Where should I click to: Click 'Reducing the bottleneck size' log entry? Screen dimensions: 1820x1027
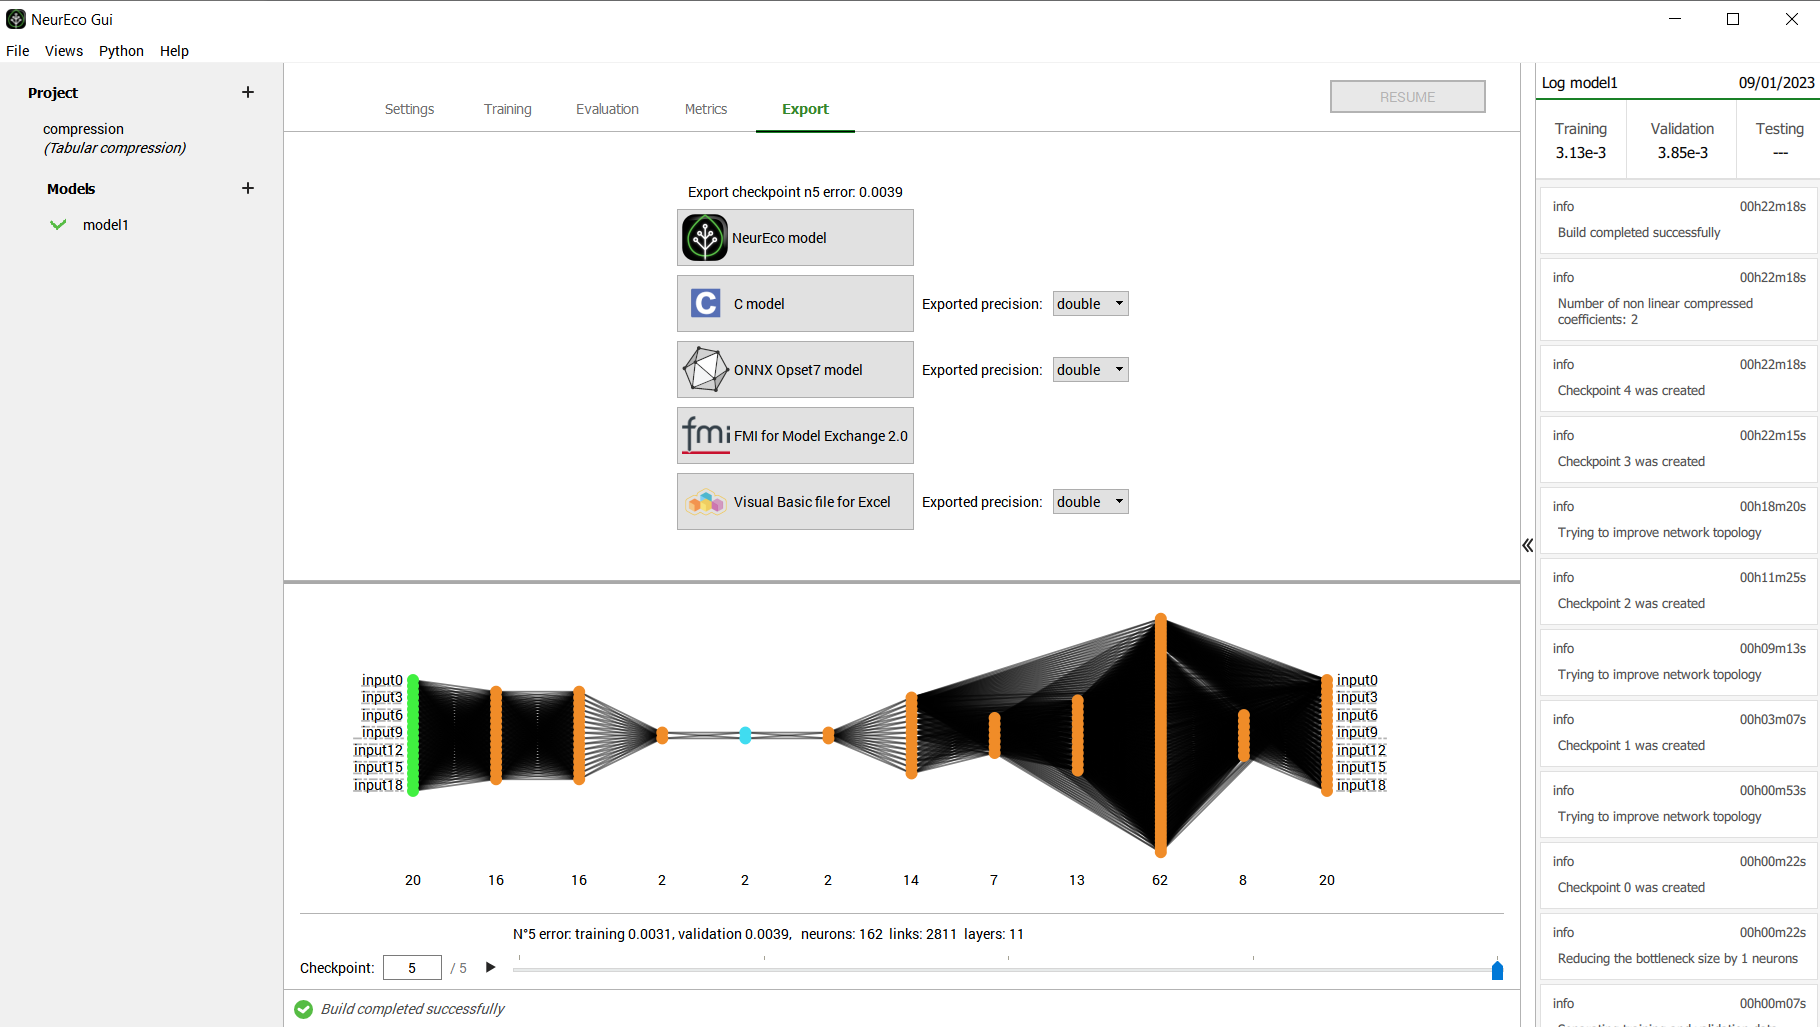[1678, 946]
